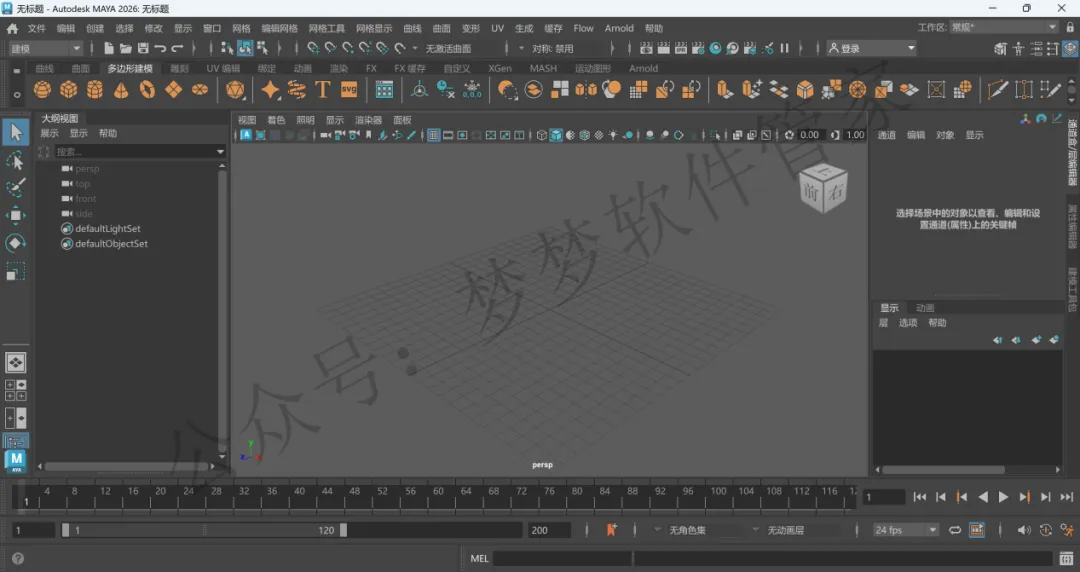Open the 24 fps frame rate dropdown
Screen dimensions: 1080x572
tap(906, 530)
